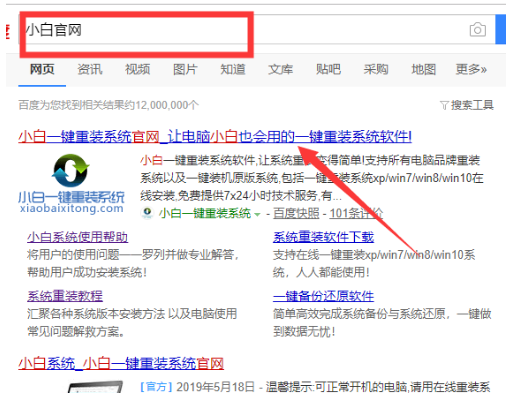
Task: Click the blue search button at right edge
Action: click(501, 29)
